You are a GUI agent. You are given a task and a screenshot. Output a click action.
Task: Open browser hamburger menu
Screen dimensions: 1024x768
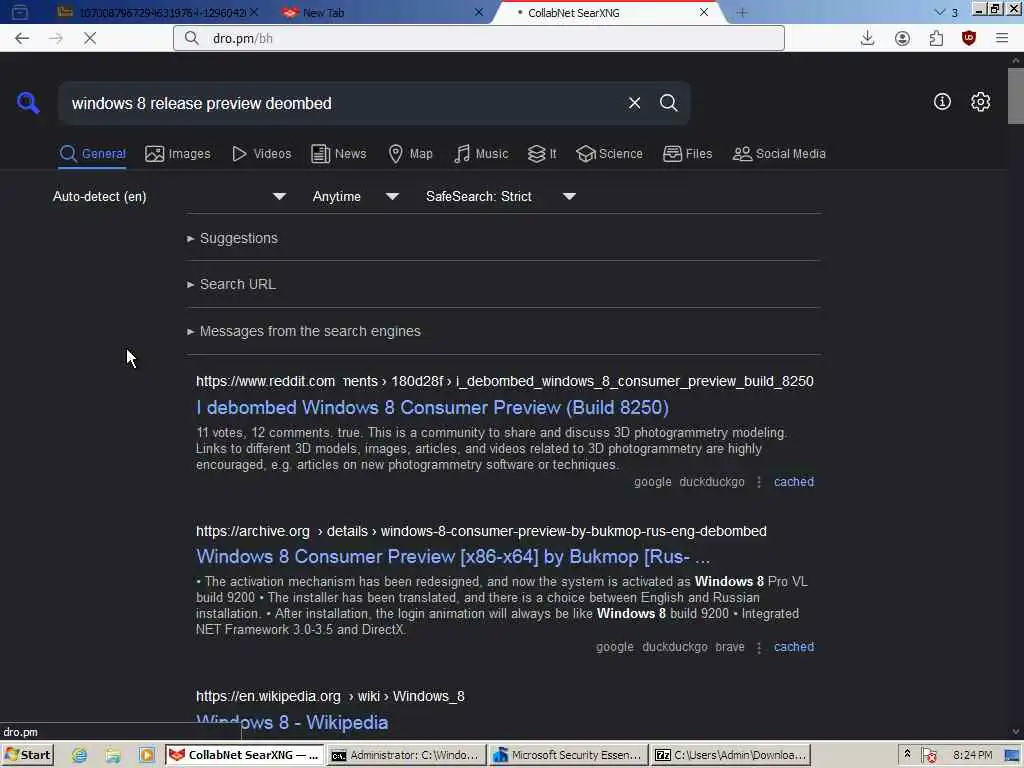pos(1002,39)
